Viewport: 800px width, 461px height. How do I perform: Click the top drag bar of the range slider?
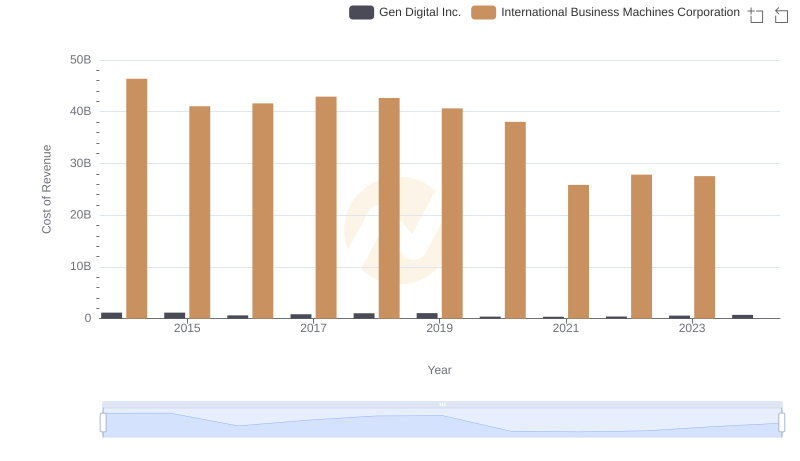pyautogui.click(x=442, y=404)
